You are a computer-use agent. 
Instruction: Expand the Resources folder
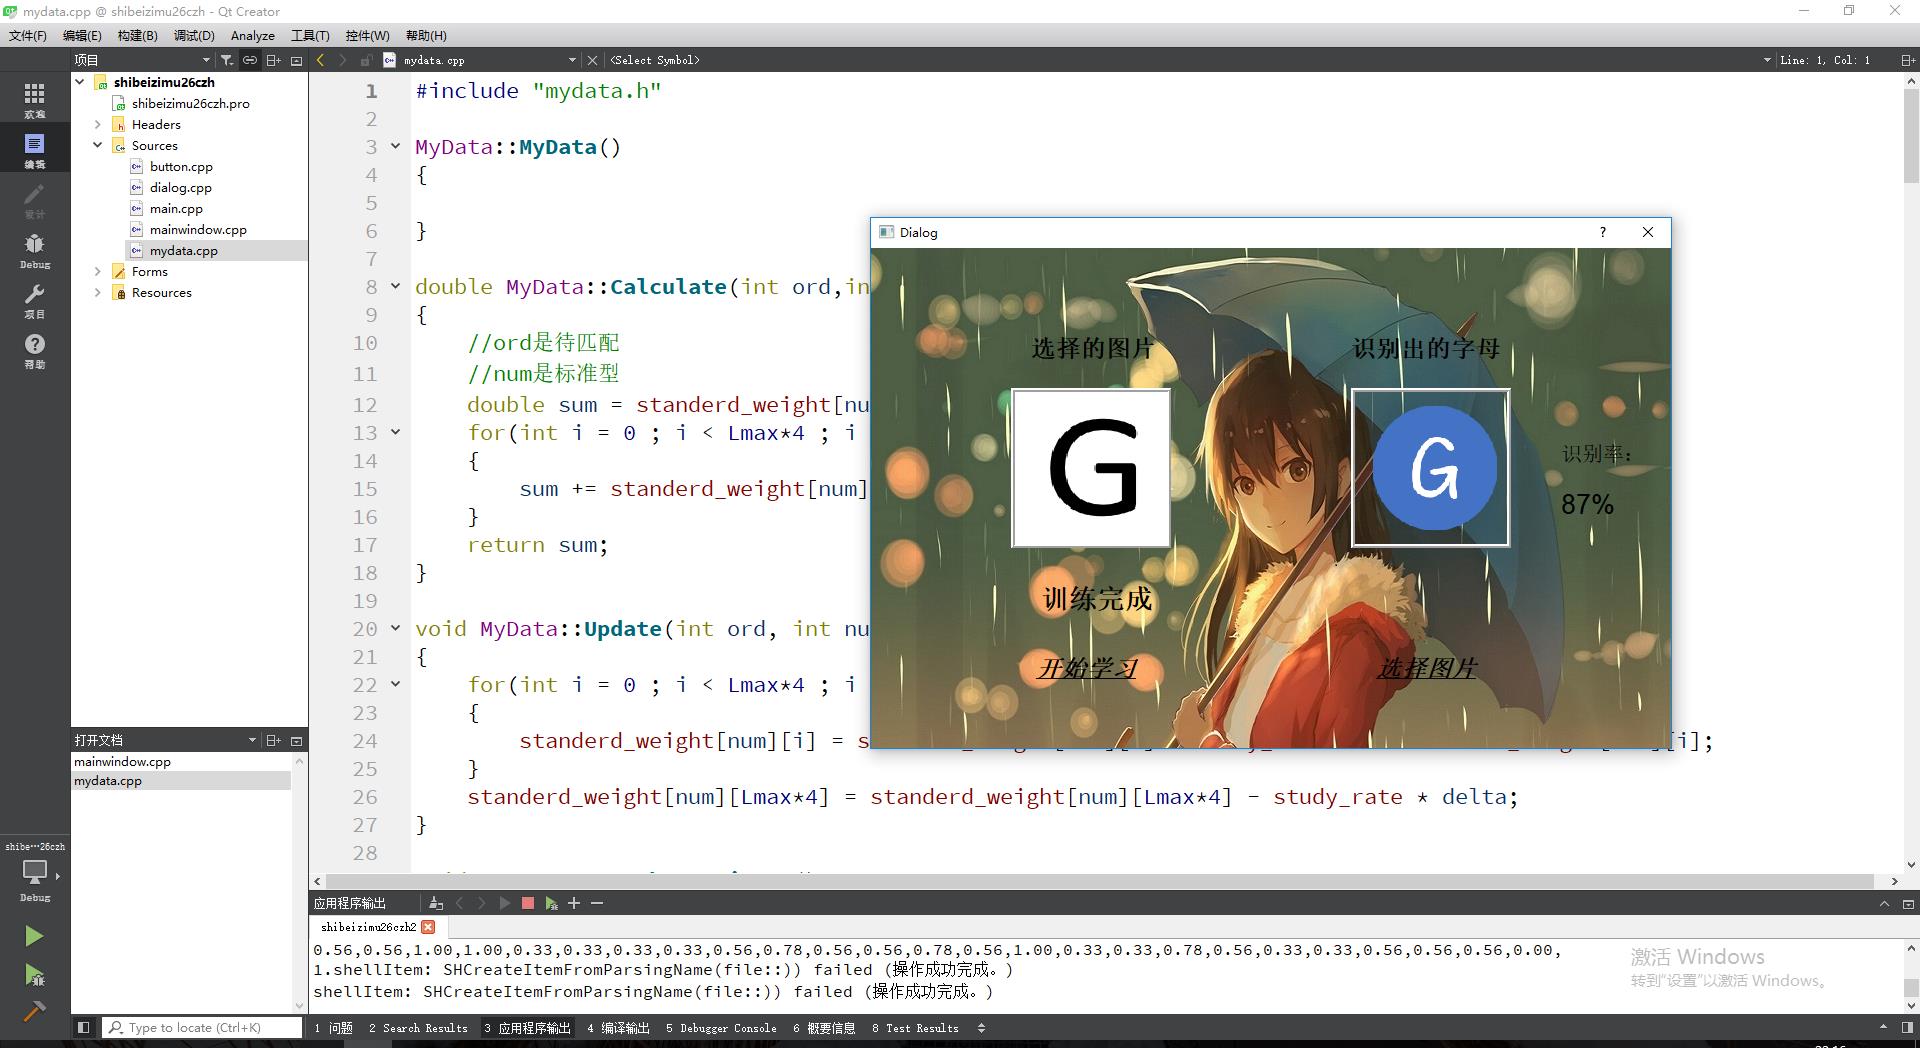coord(98,292)
